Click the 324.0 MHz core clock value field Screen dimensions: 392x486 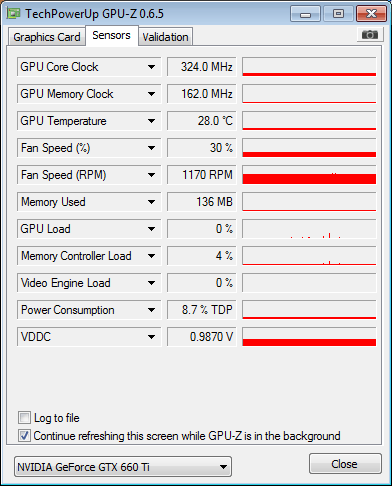tap(202, 67)
